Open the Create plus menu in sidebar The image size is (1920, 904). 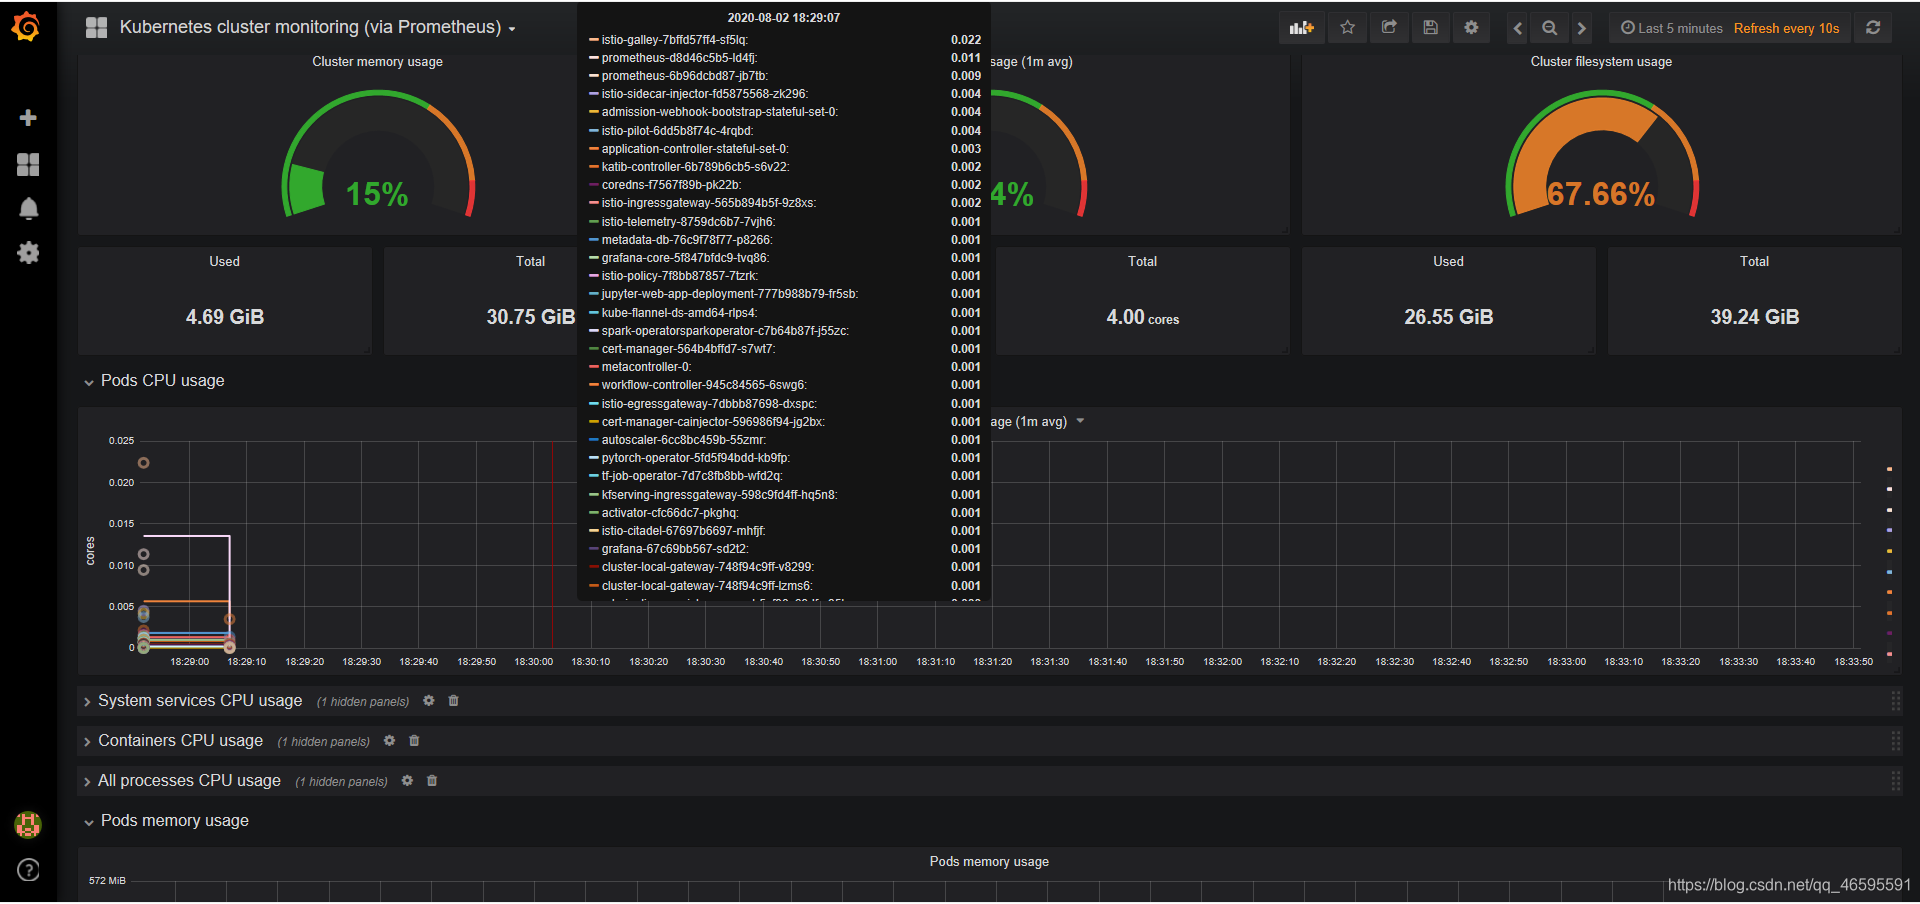coord(28,118)
